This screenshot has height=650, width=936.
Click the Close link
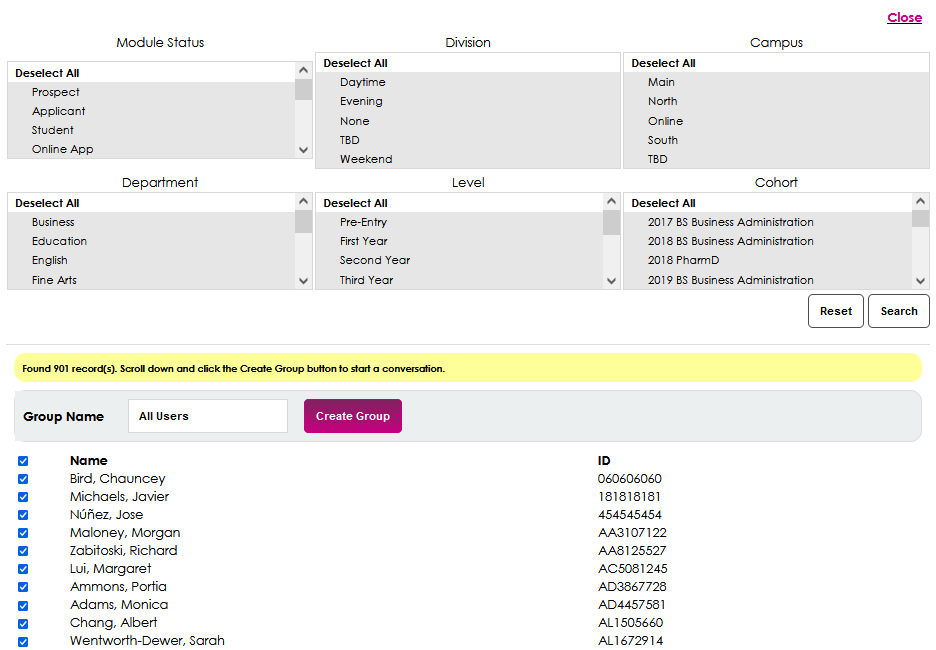[x=904, y=17]
